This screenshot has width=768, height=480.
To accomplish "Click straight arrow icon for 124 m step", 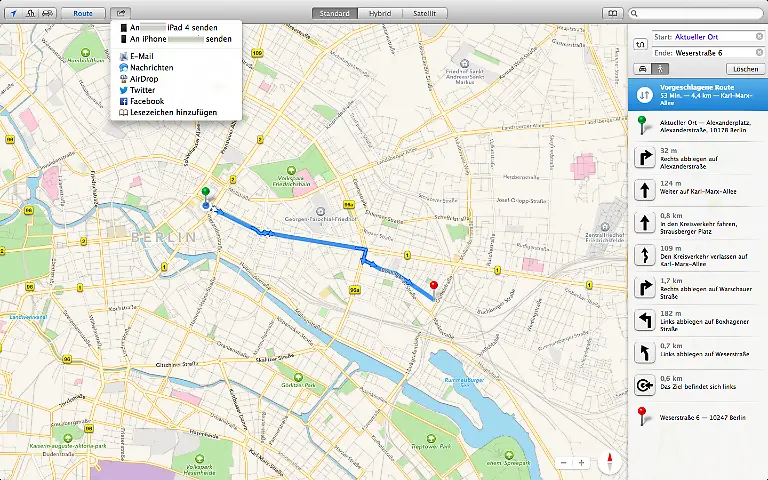I will 645,190.
